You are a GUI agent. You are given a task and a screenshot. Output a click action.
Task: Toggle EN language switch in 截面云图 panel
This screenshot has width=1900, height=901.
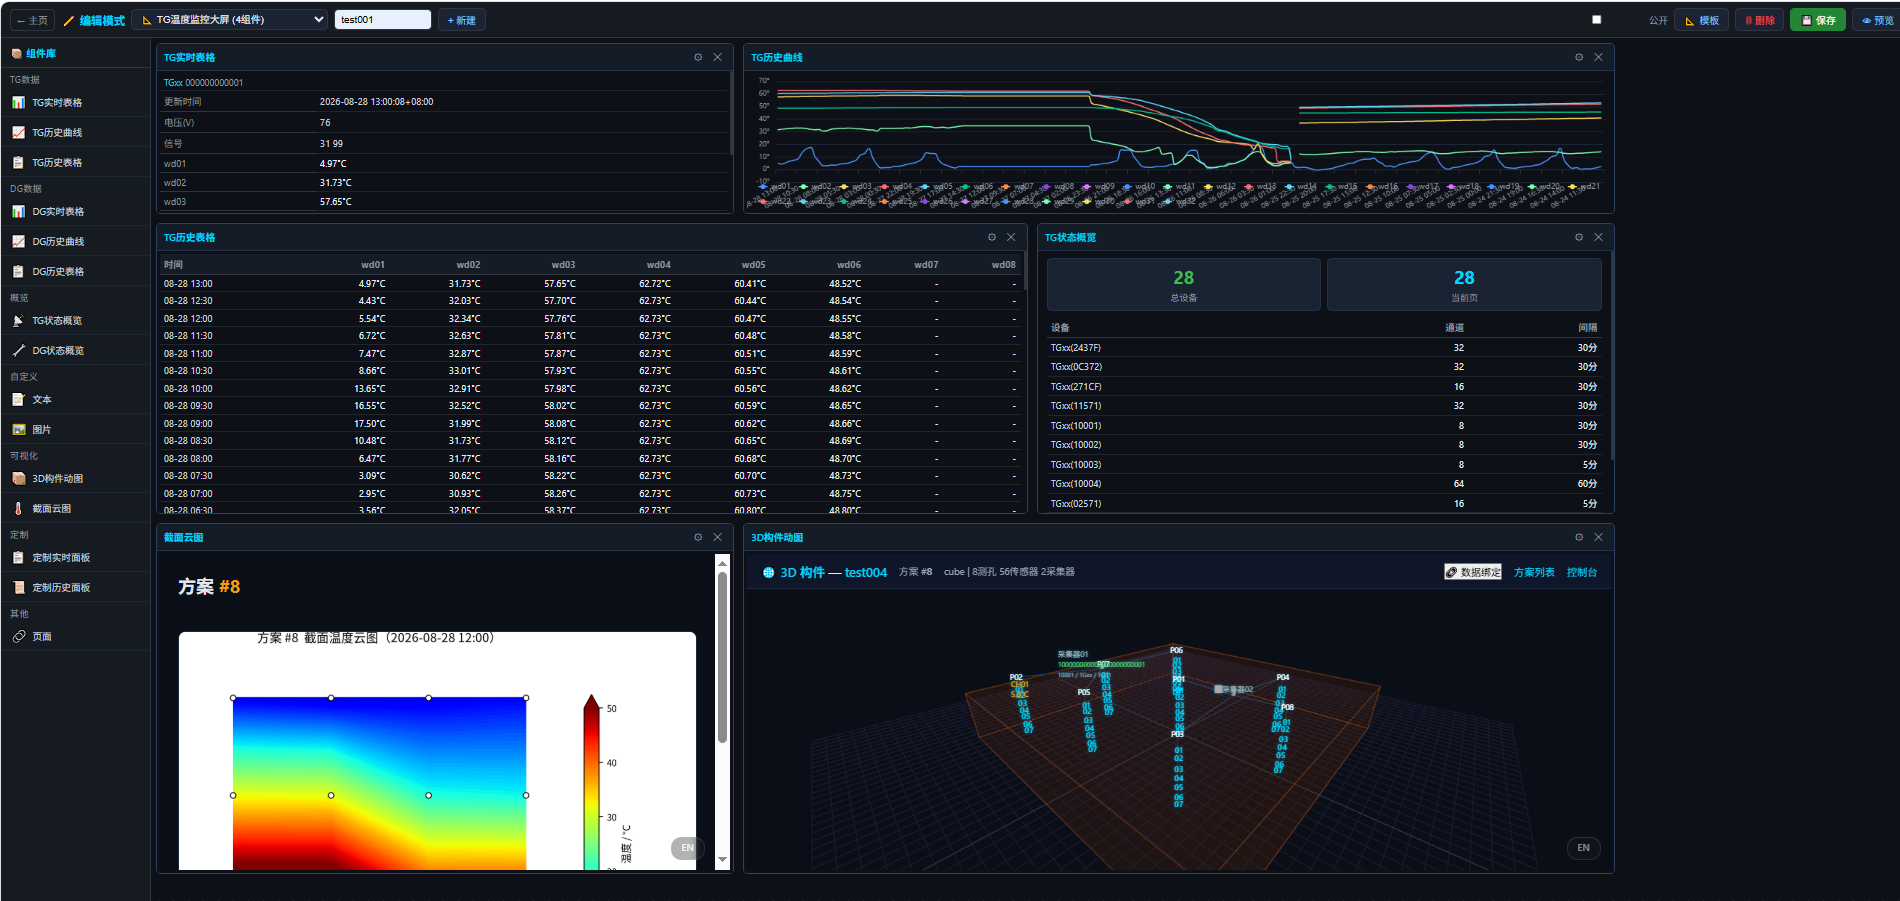click(687, 848)
